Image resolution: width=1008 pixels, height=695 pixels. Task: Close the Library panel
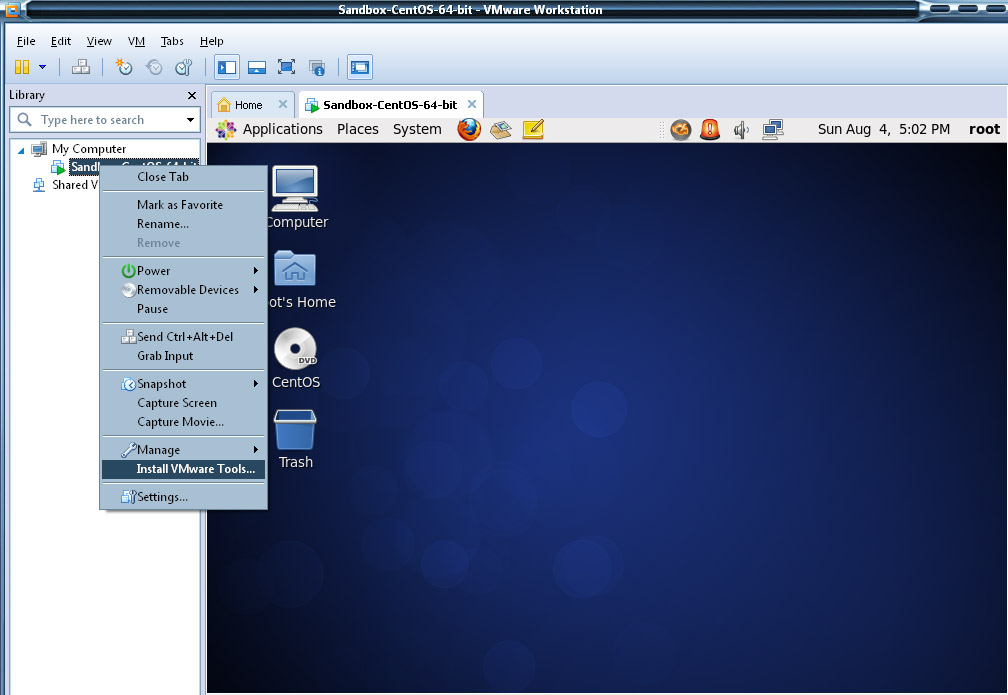(192, 95)
